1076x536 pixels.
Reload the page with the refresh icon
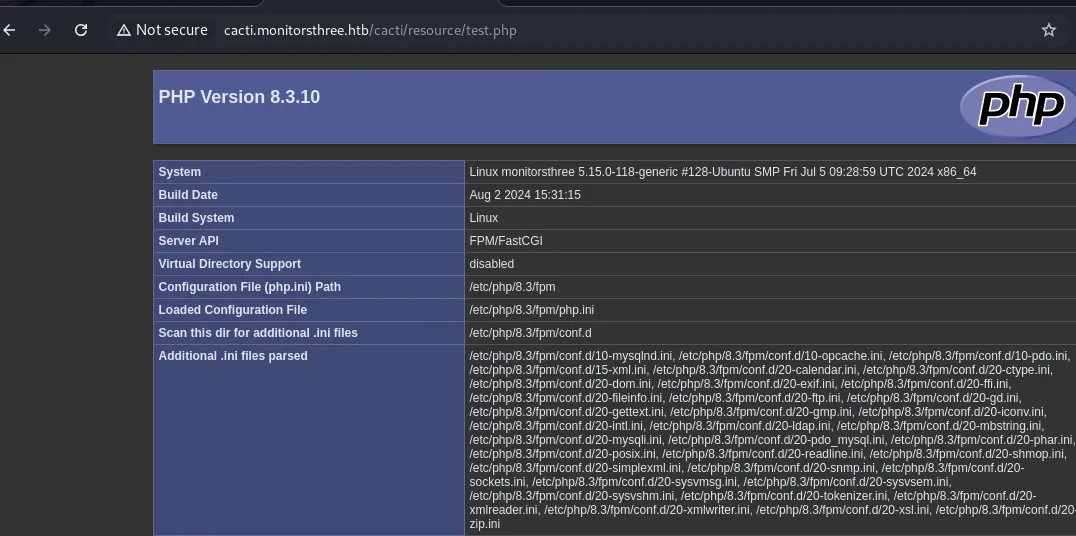(81, 30)
